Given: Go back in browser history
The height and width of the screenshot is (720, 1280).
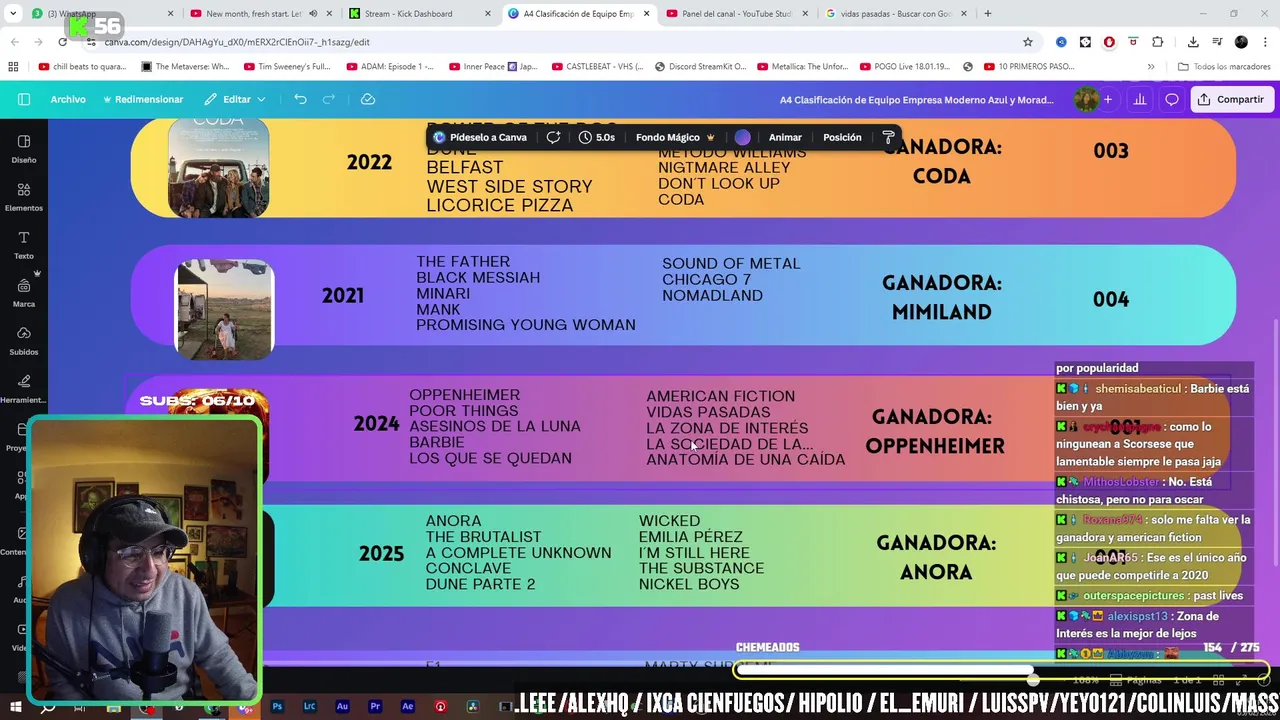Looking at the screenshot, I should [x=15, y=42].
